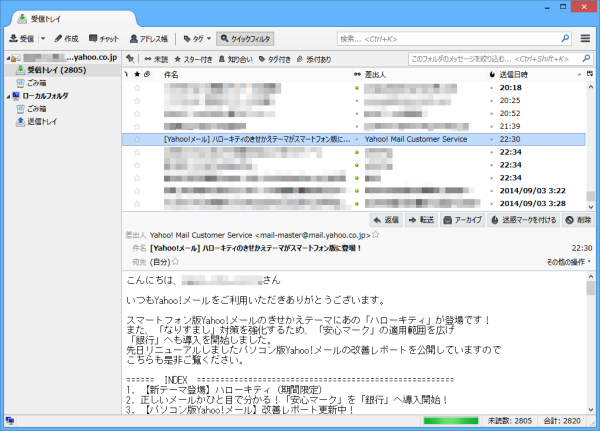Click the star beside sender mail-master address
Screen dimensions: 600x431
point(376,235)
